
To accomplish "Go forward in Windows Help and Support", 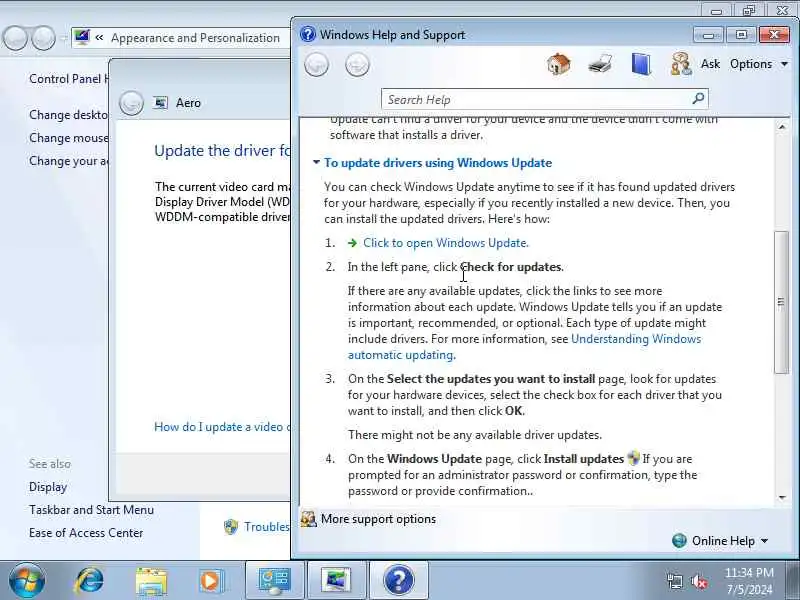I will [x=357, y=65].
